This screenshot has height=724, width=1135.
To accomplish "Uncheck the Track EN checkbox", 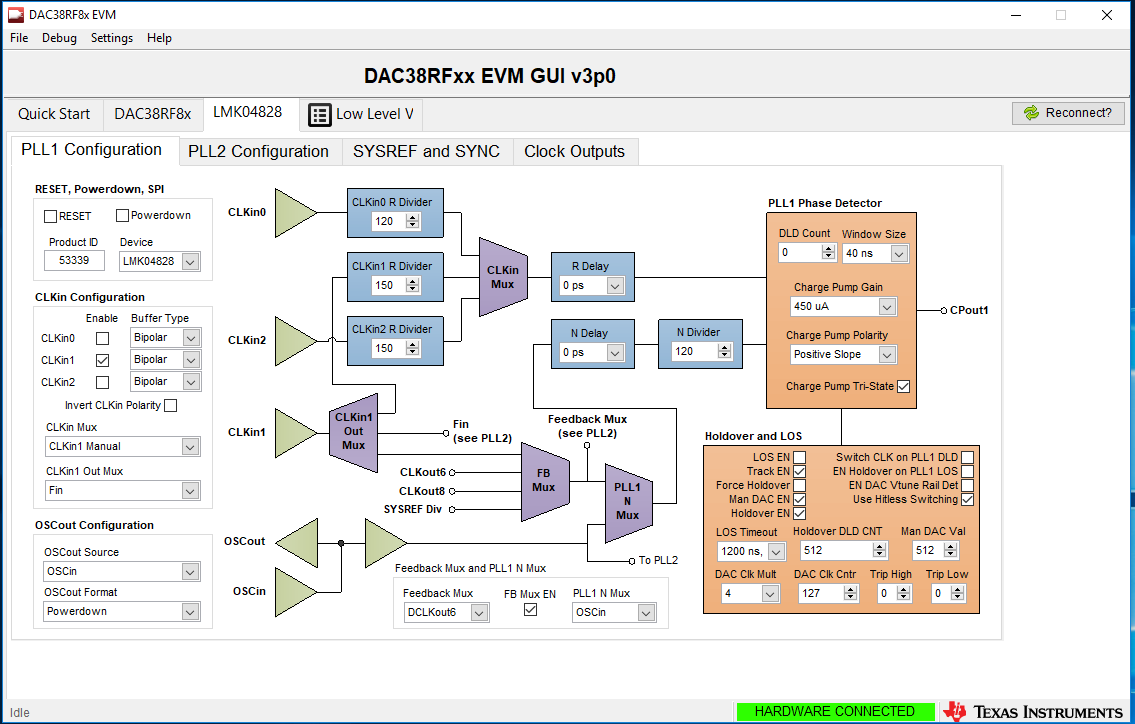I will (799, 471).
